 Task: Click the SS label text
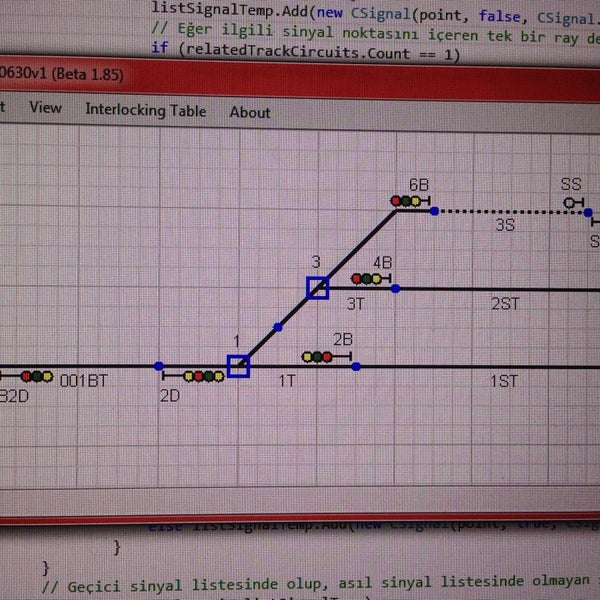point(571,184)
